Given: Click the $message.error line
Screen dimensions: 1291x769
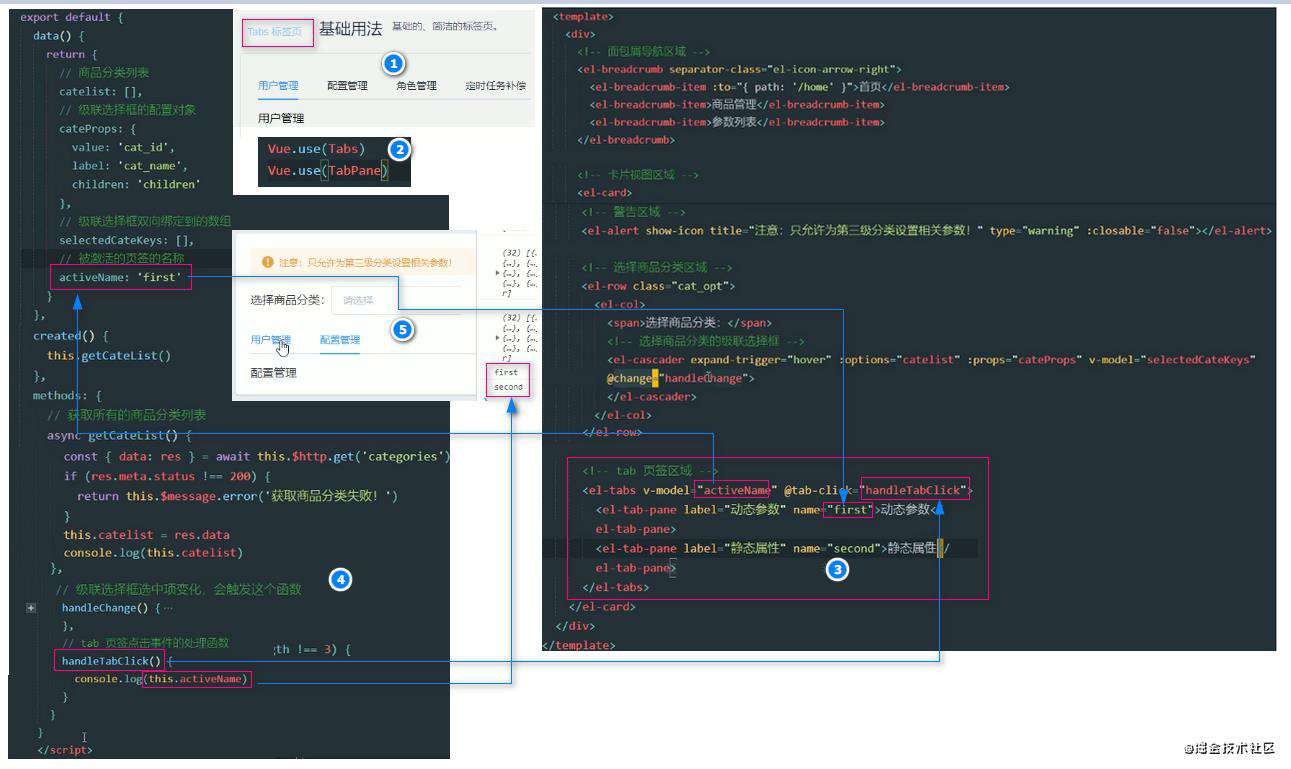Looking at the screenshot, I should pos(238,496).
